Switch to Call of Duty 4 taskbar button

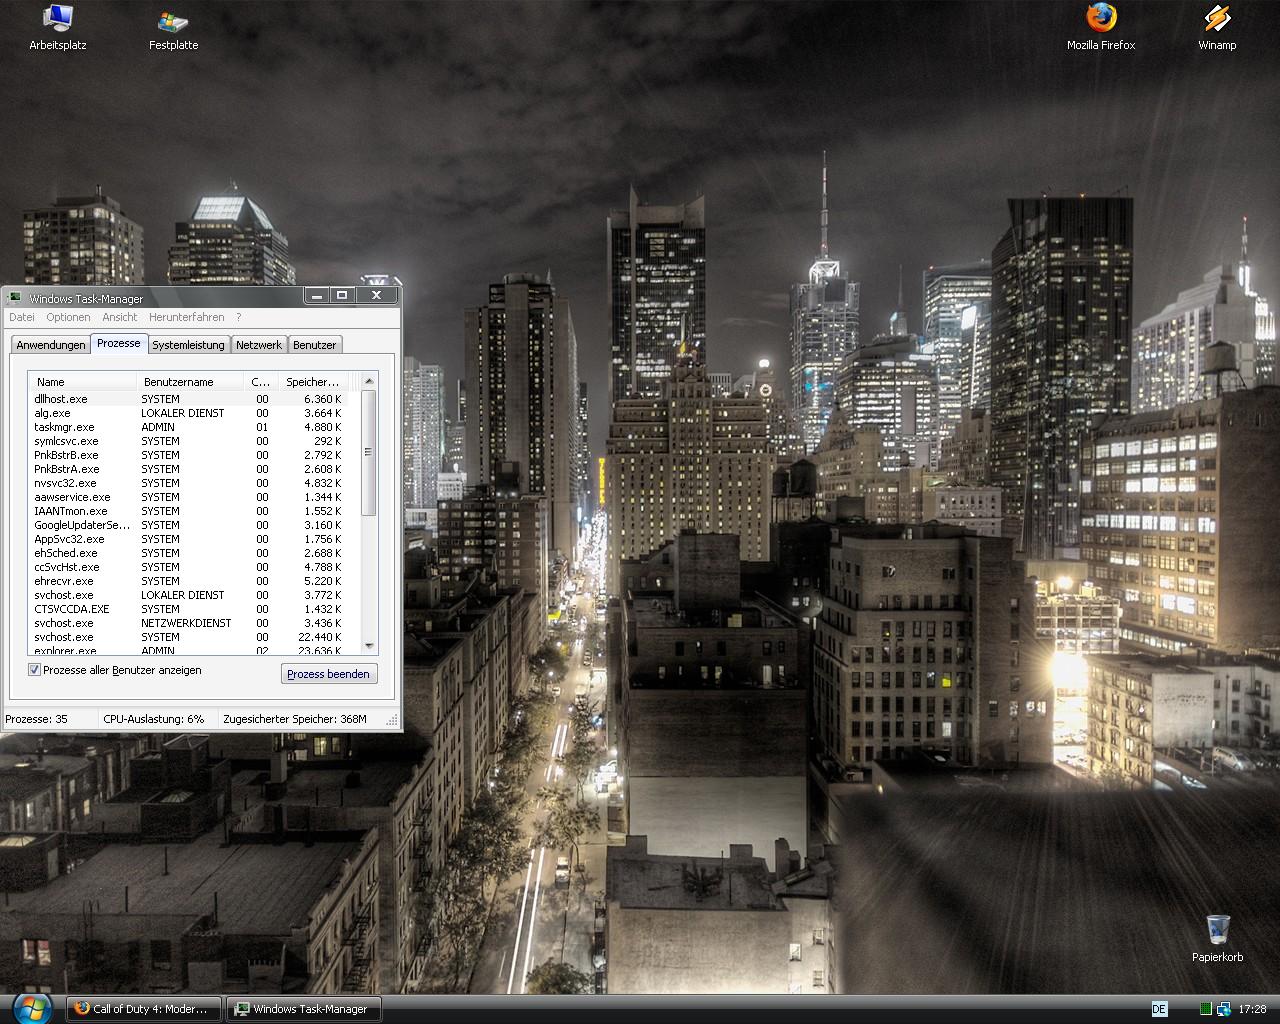pos(144,1009)
